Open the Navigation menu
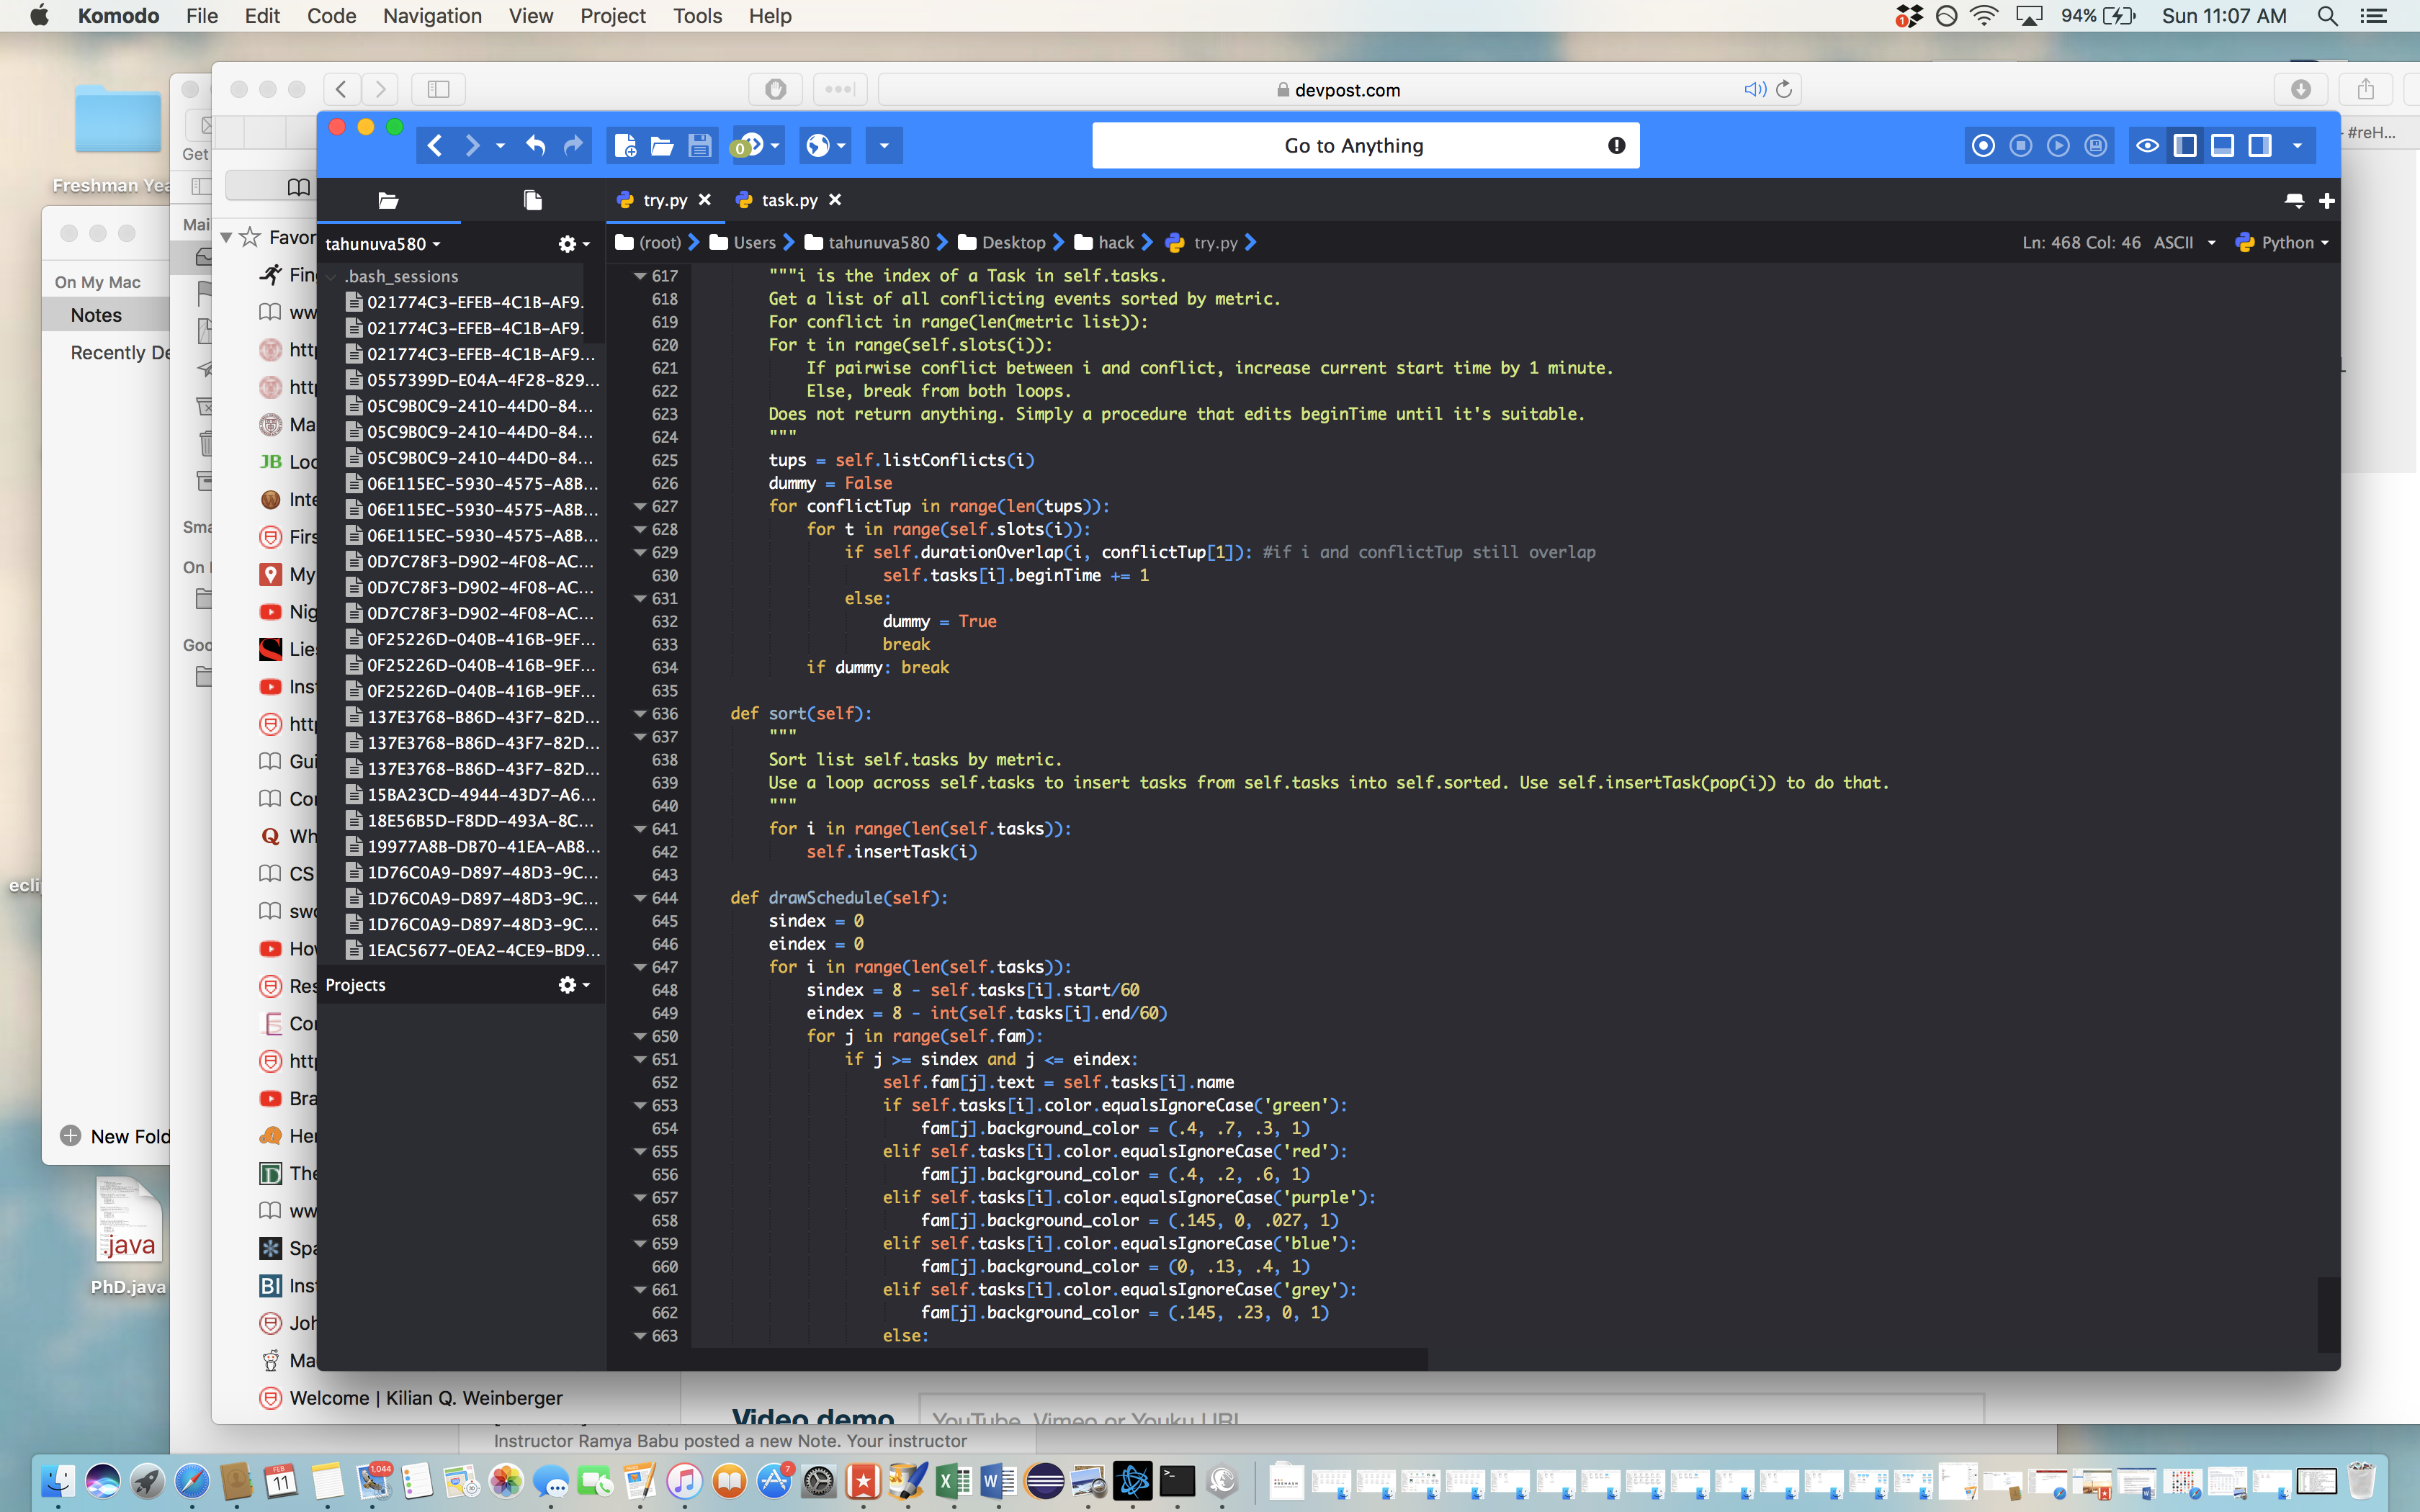 432,16
